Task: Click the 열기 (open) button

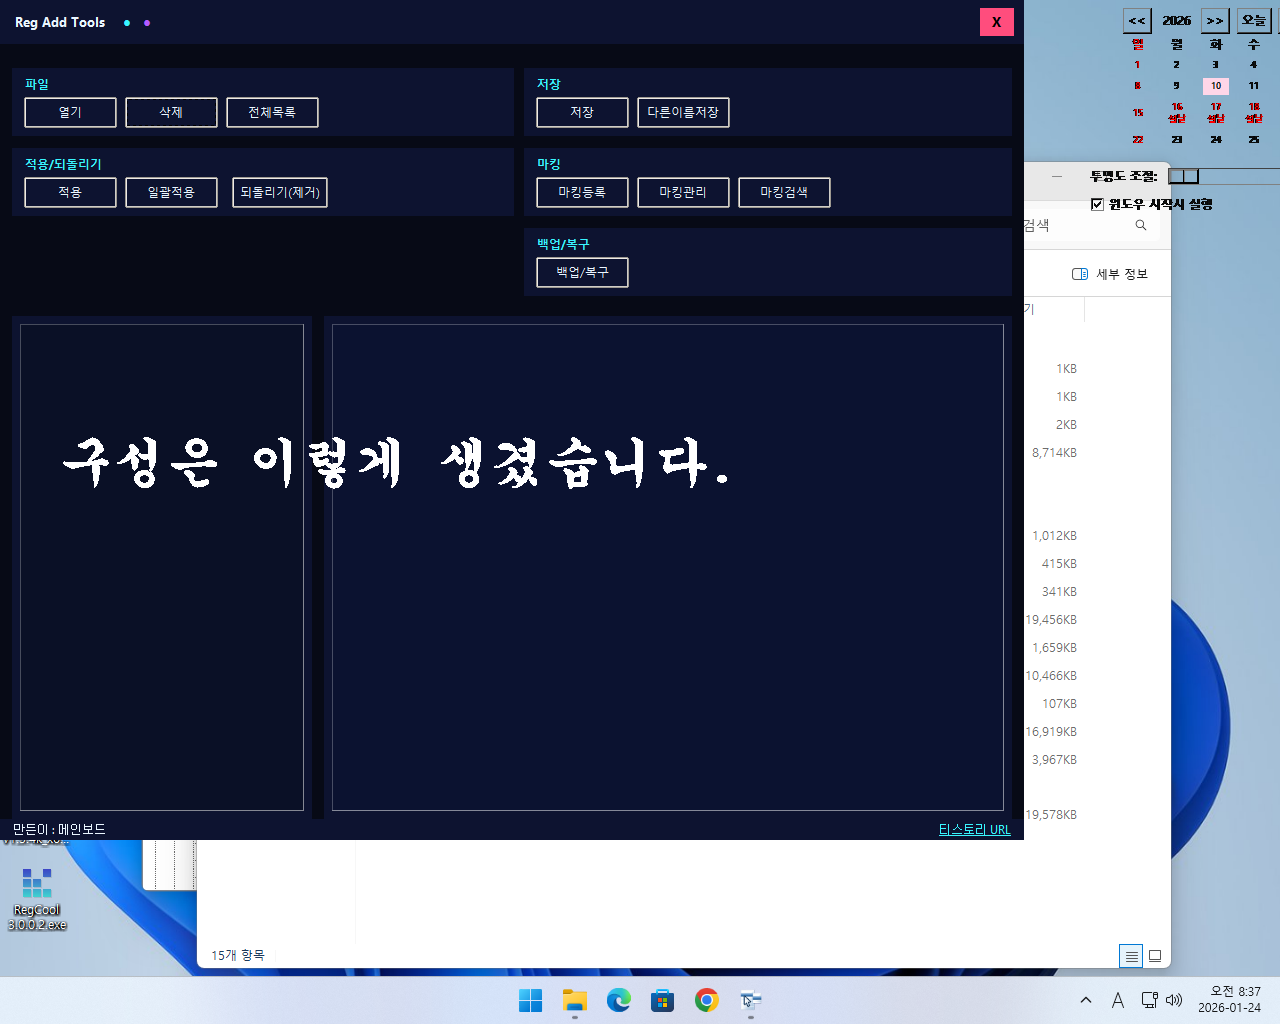Action: click(x=70, y=112)
